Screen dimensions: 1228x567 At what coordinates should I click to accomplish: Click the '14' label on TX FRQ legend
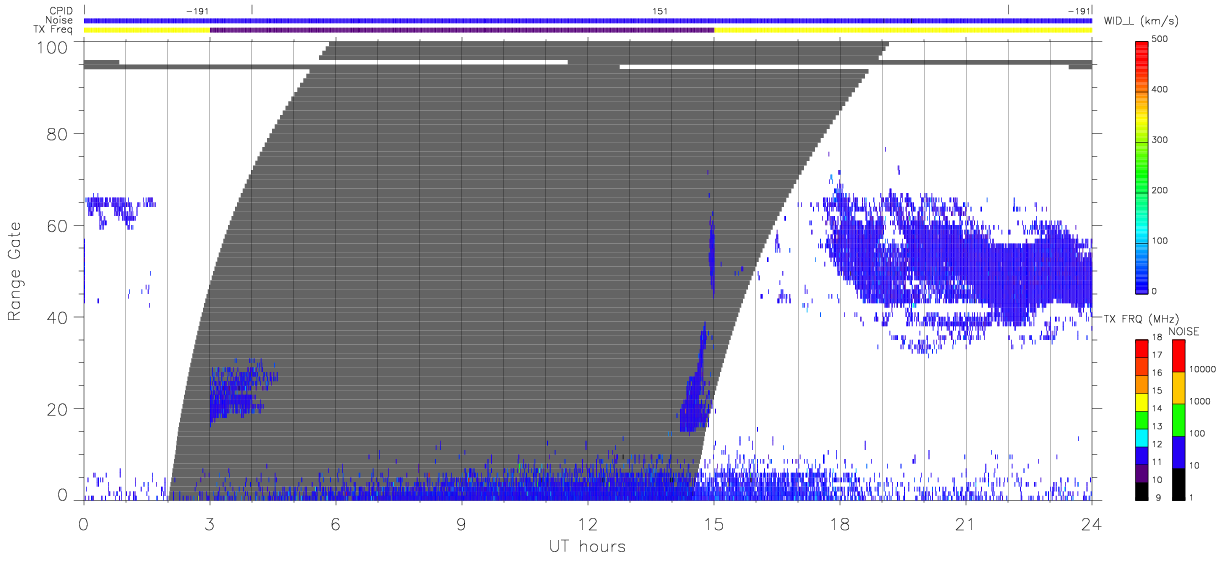pos(1156,409)
